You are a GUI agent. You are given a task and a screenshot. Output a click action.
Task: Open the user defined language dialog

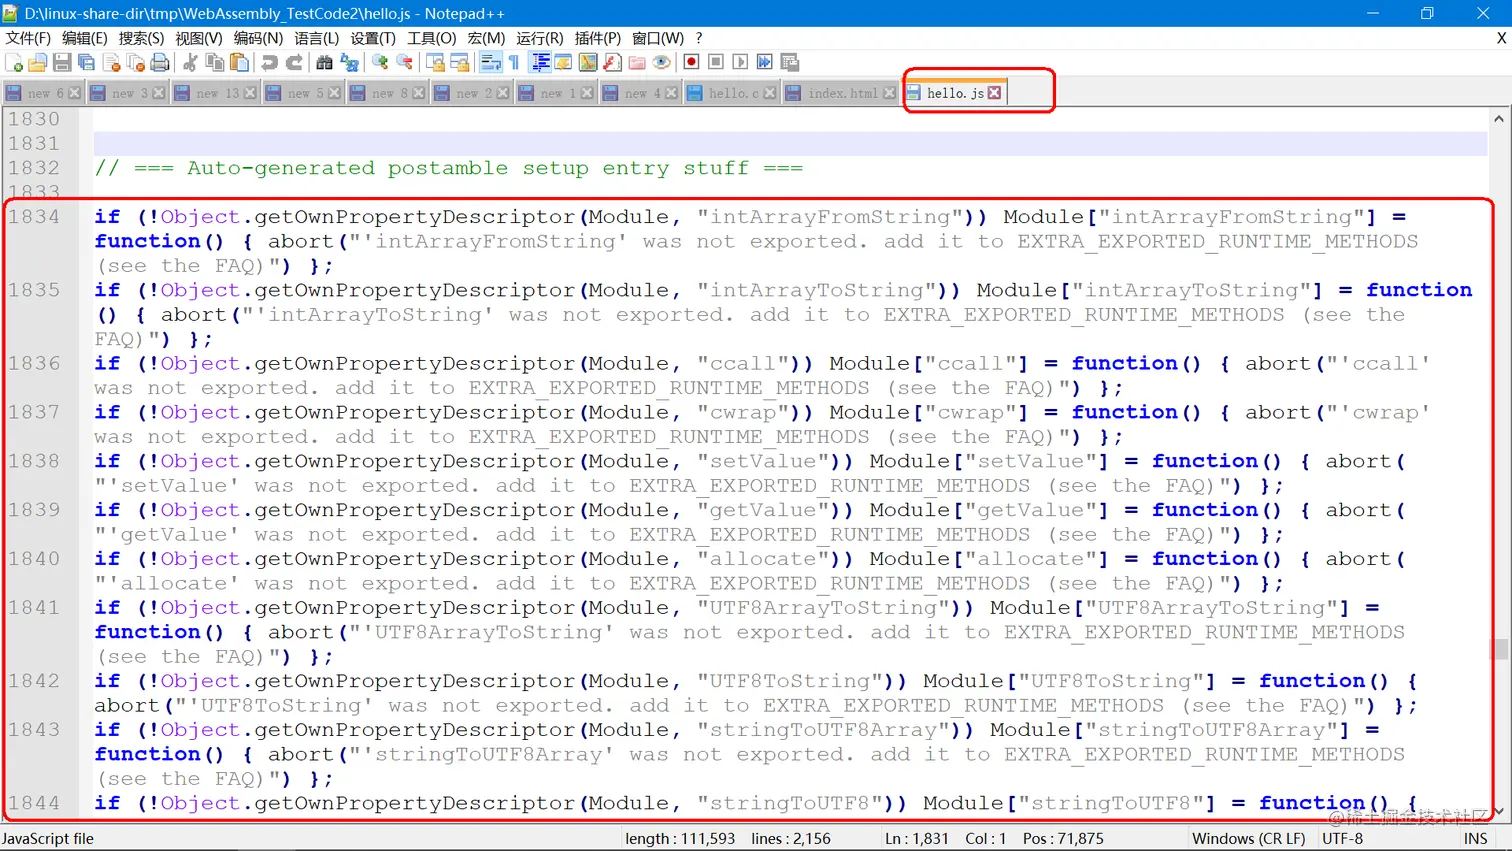click(564, 62)
